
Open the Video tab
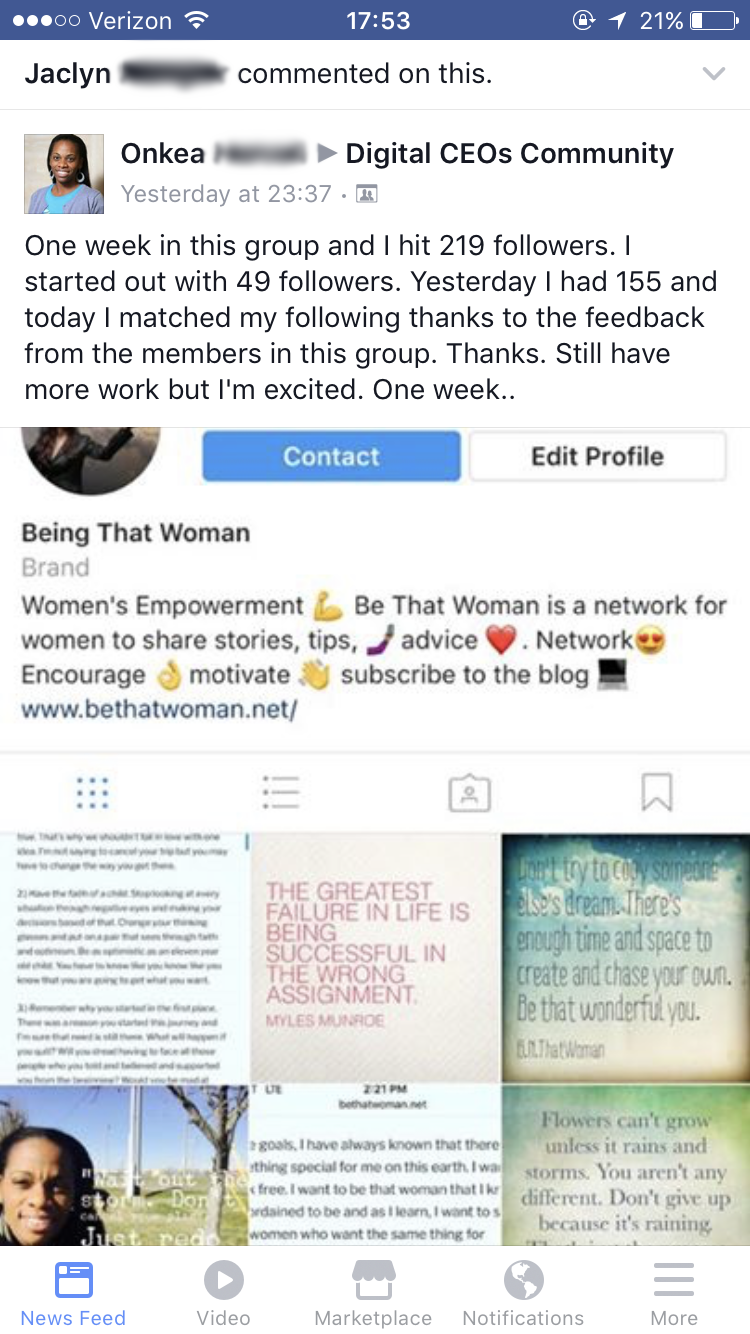coord(223,1294)
